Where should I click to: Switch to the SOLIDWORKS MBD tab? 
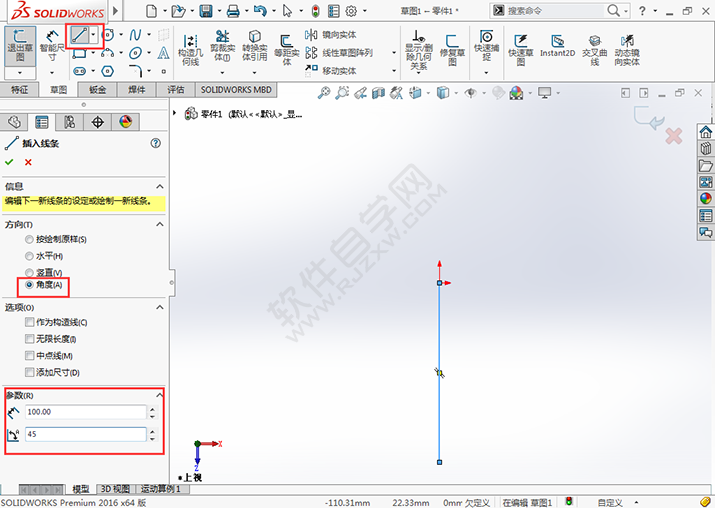click(x=236, y=90)
